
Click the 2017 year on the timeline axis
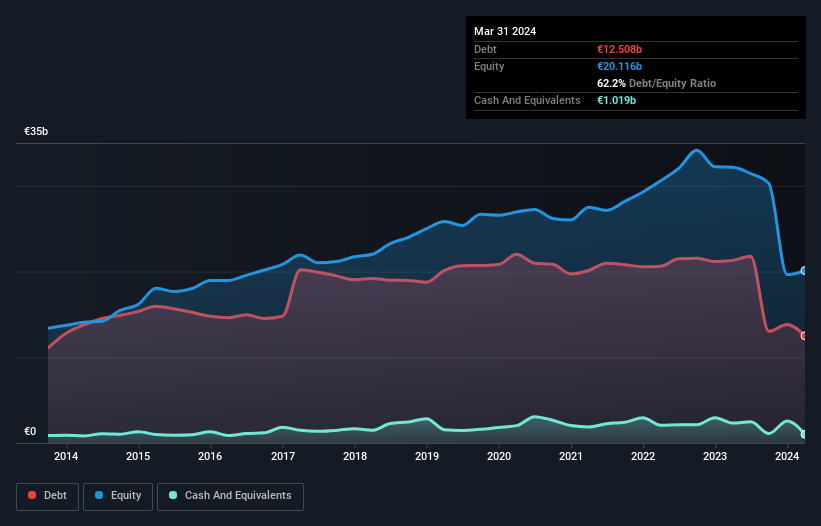[x=283, y=457]
